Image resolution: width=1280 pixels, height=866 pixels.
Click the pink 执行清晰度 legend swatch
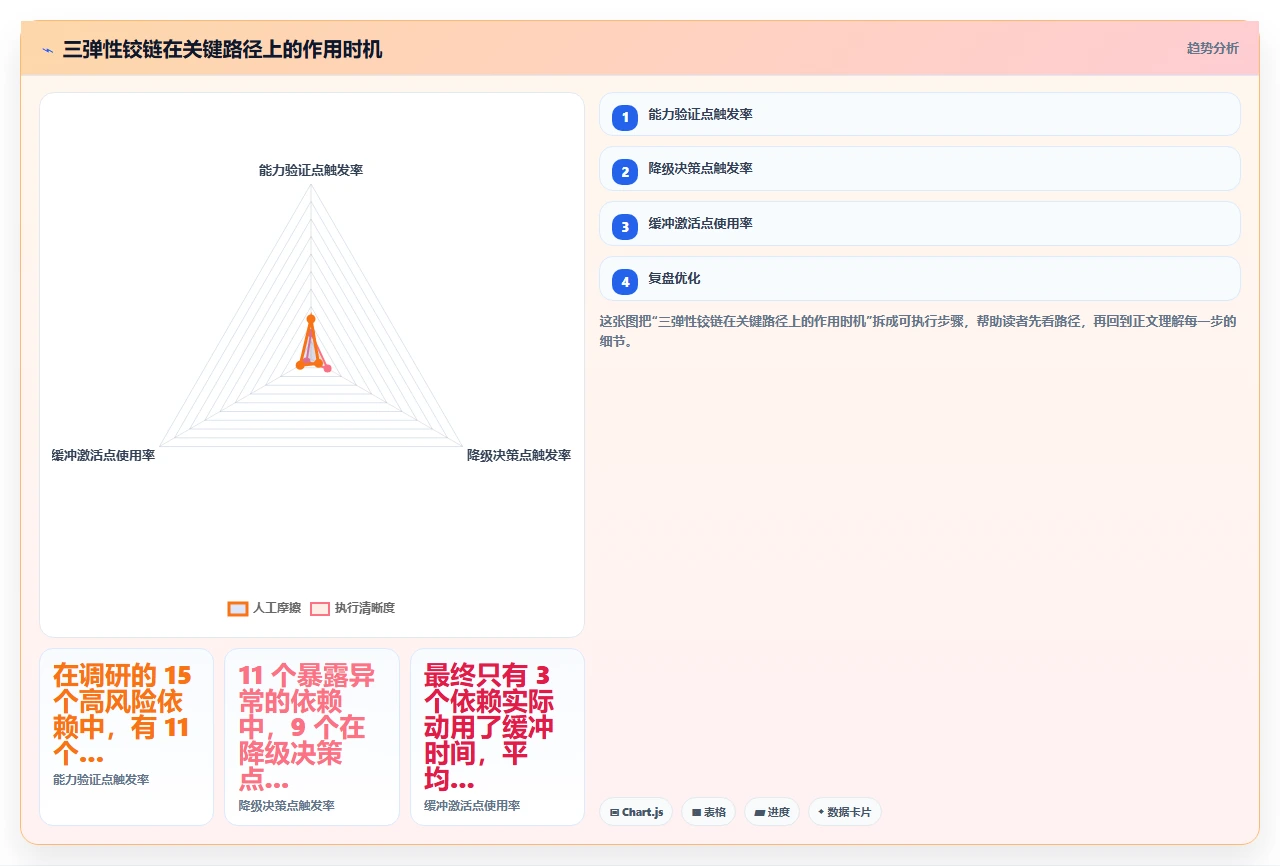tap(320, 608)
